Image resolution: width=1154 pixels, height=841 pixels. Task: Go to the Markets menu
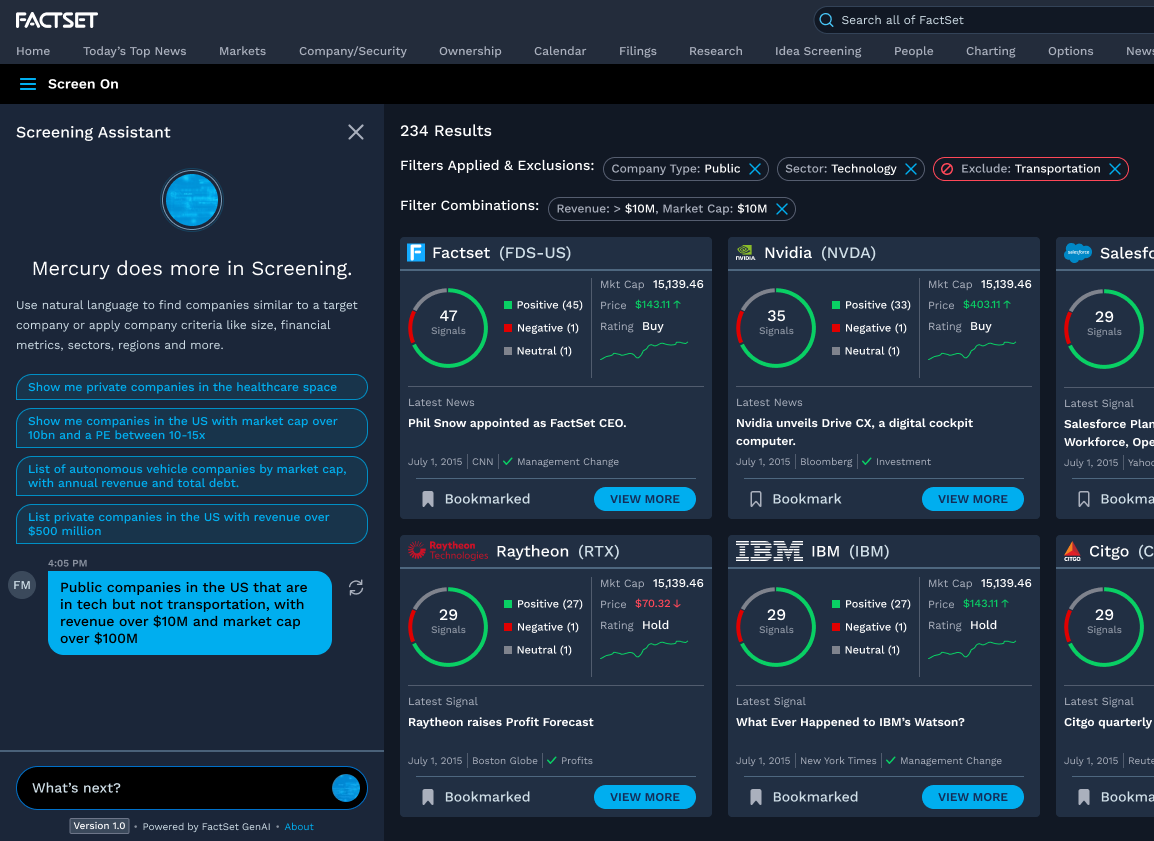[242, 51]
